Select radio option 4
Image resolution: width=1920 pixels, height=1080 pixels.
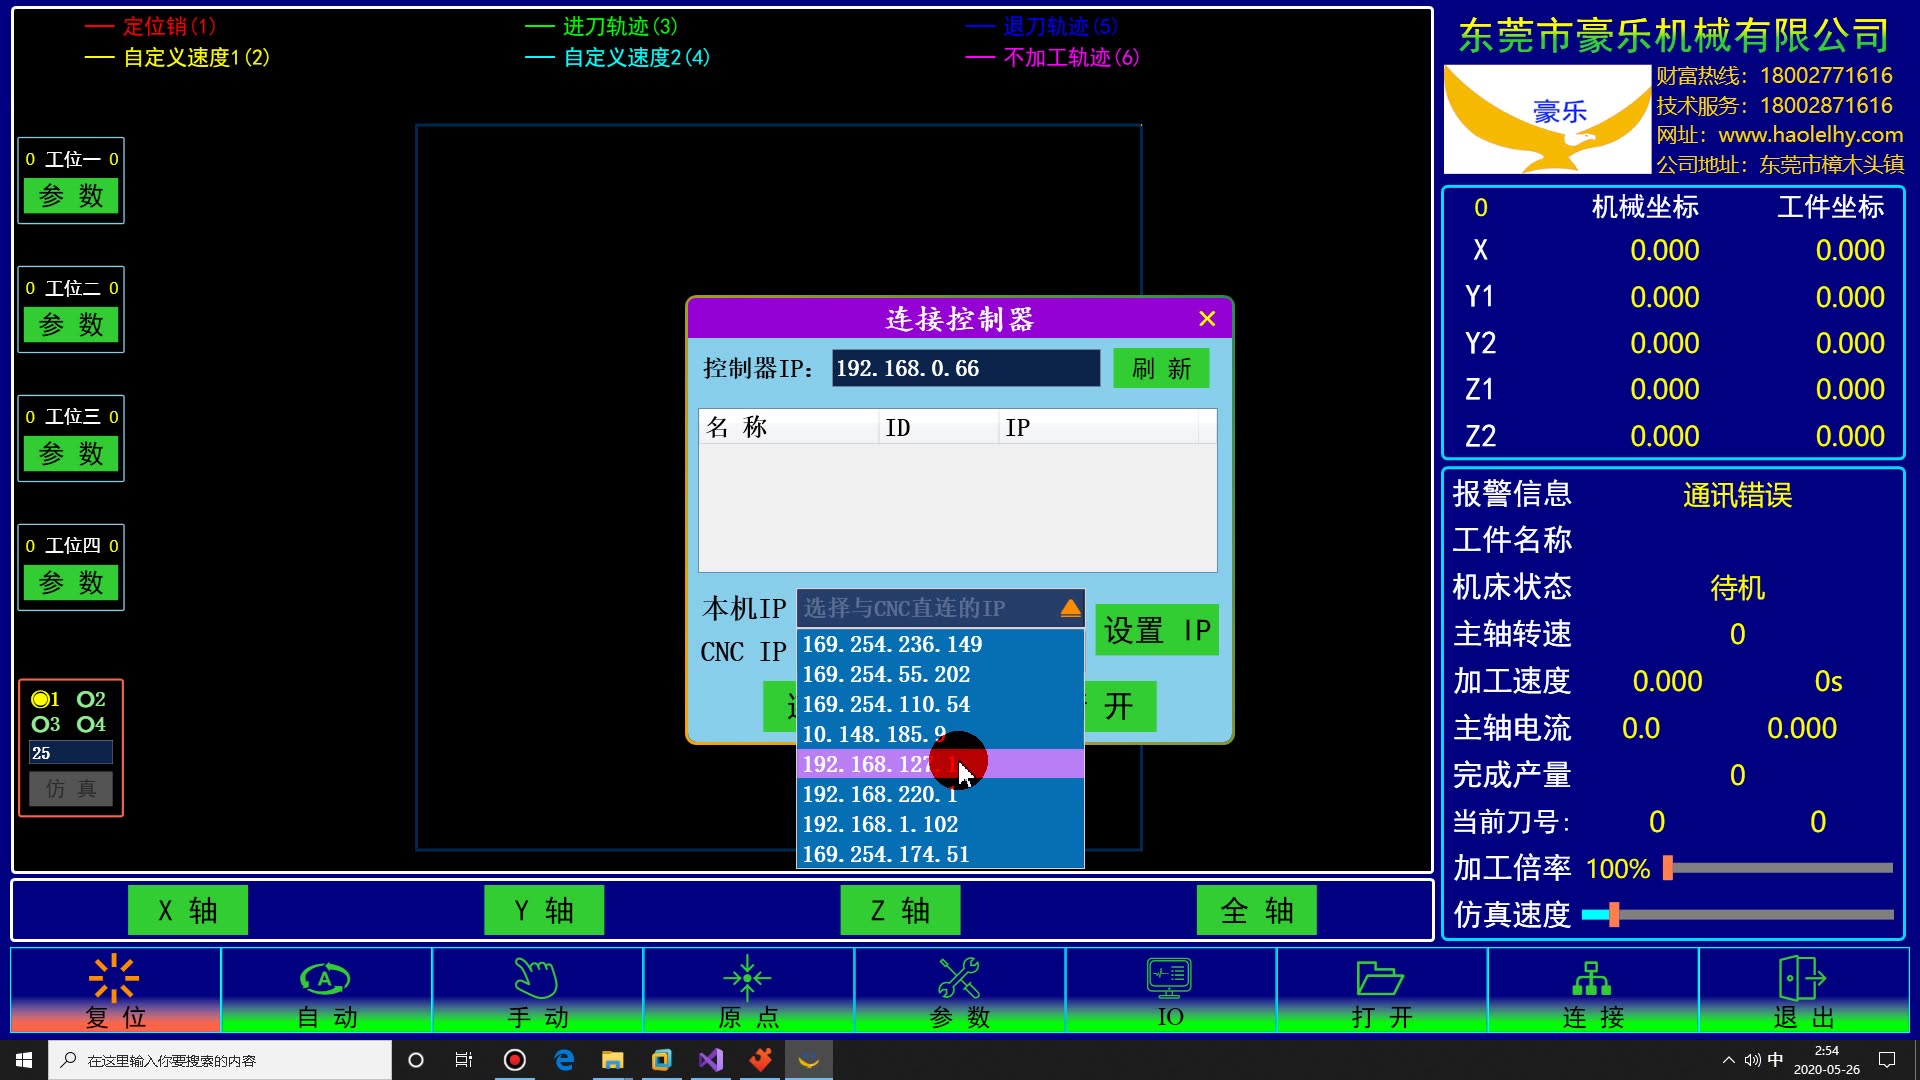86,724
